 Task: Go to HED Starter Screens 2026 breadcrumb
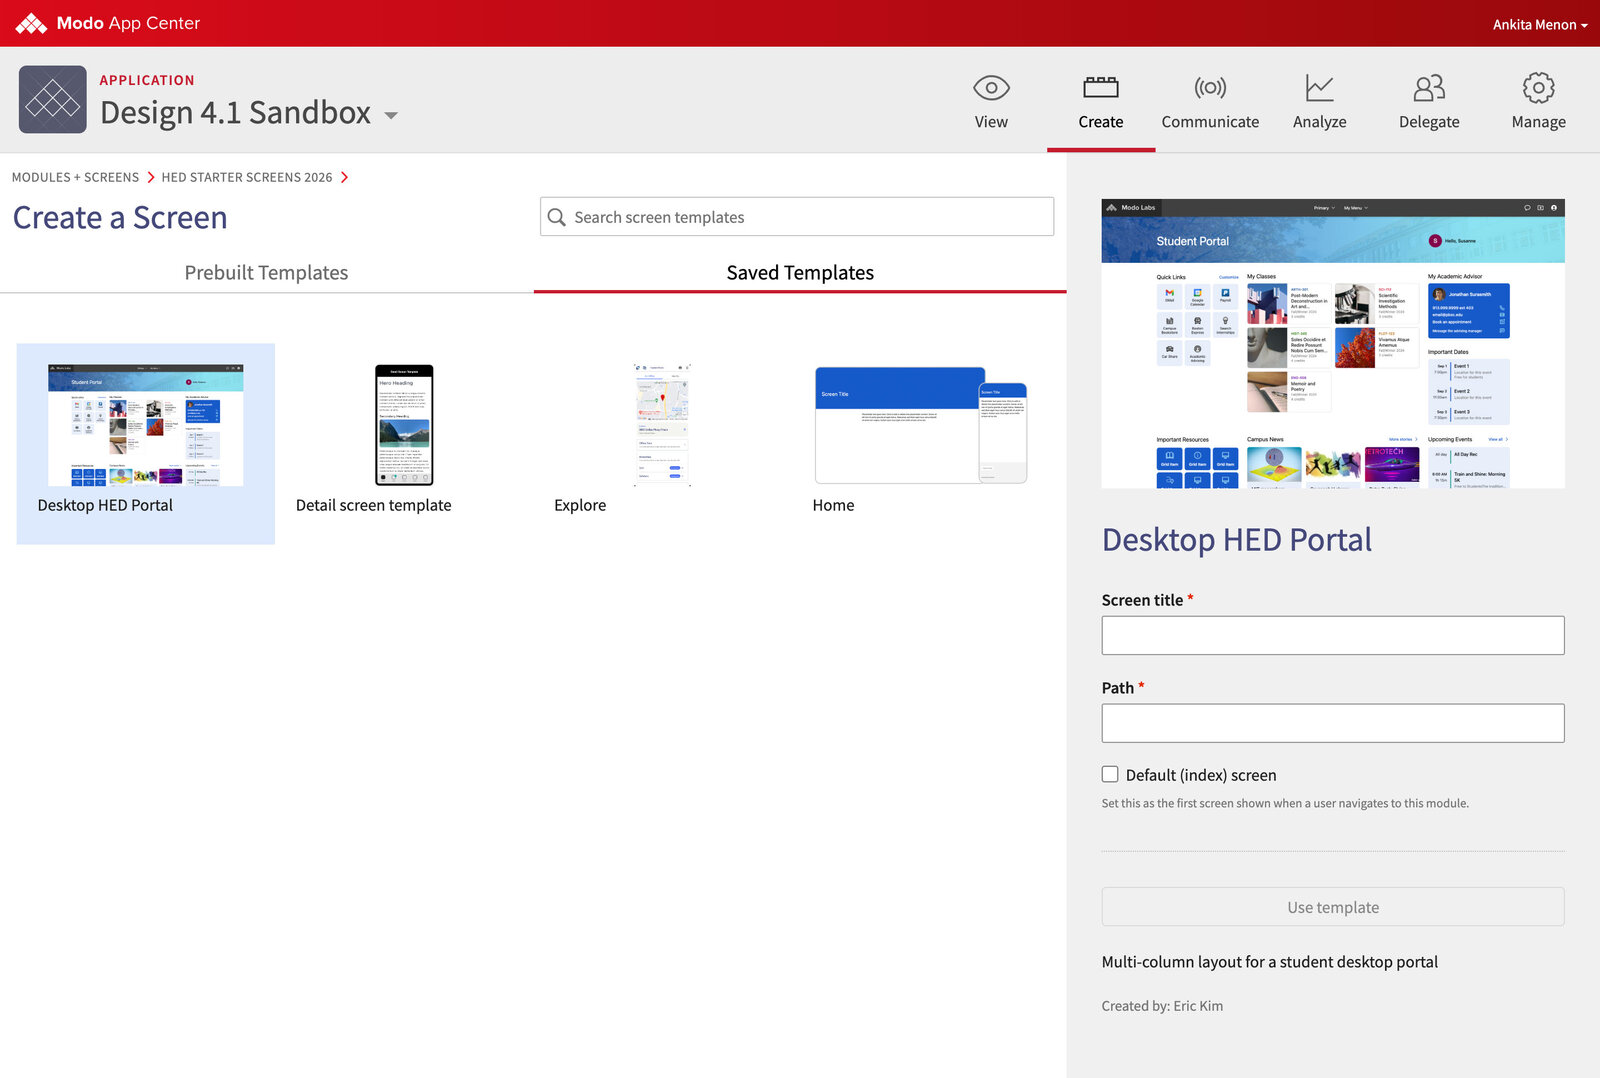[x=247, y=177]
